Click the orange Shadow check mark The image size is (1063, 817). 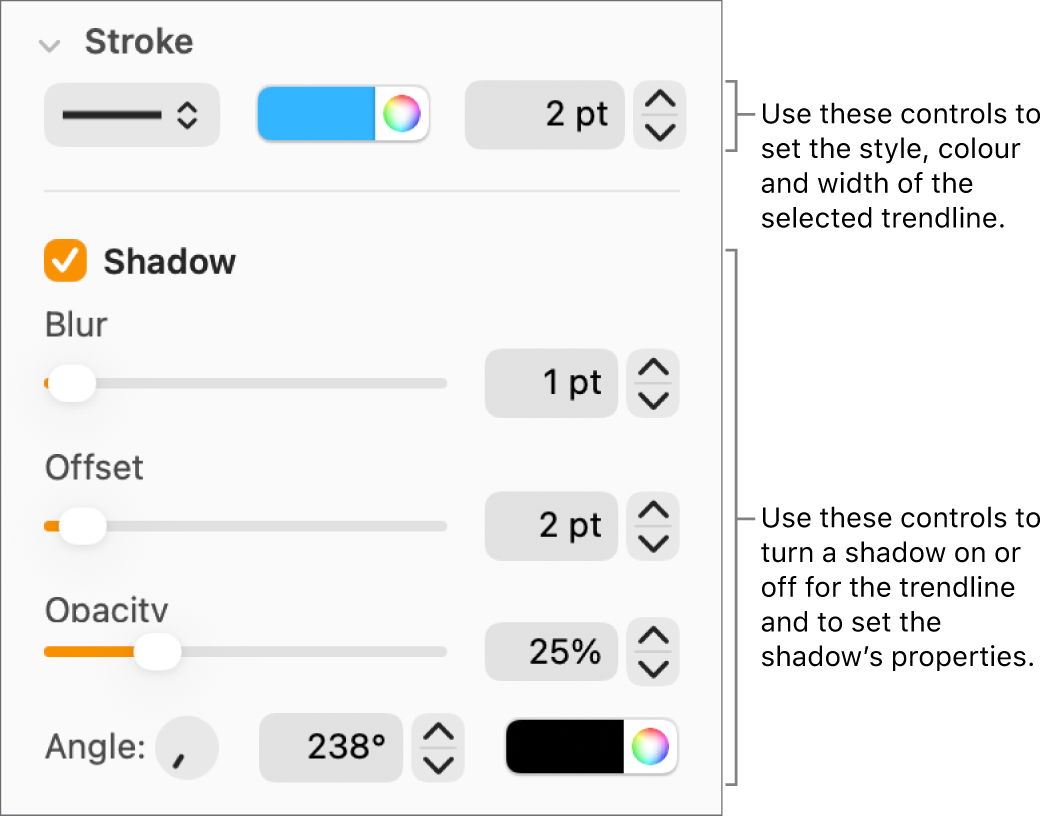coord(65,261)
